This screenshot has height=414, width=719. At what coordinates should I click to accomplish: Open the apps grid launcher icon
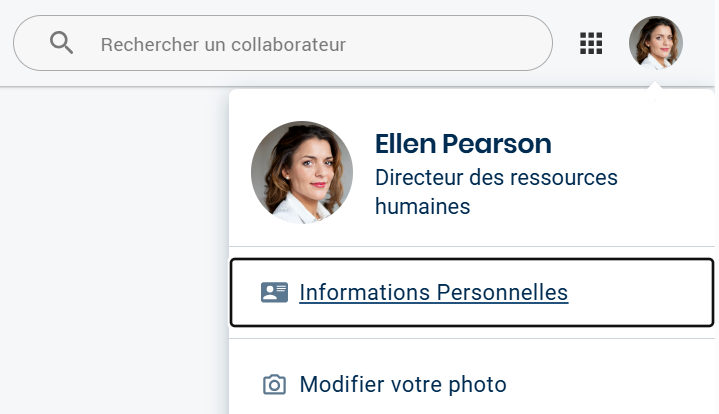coord(591,43)
